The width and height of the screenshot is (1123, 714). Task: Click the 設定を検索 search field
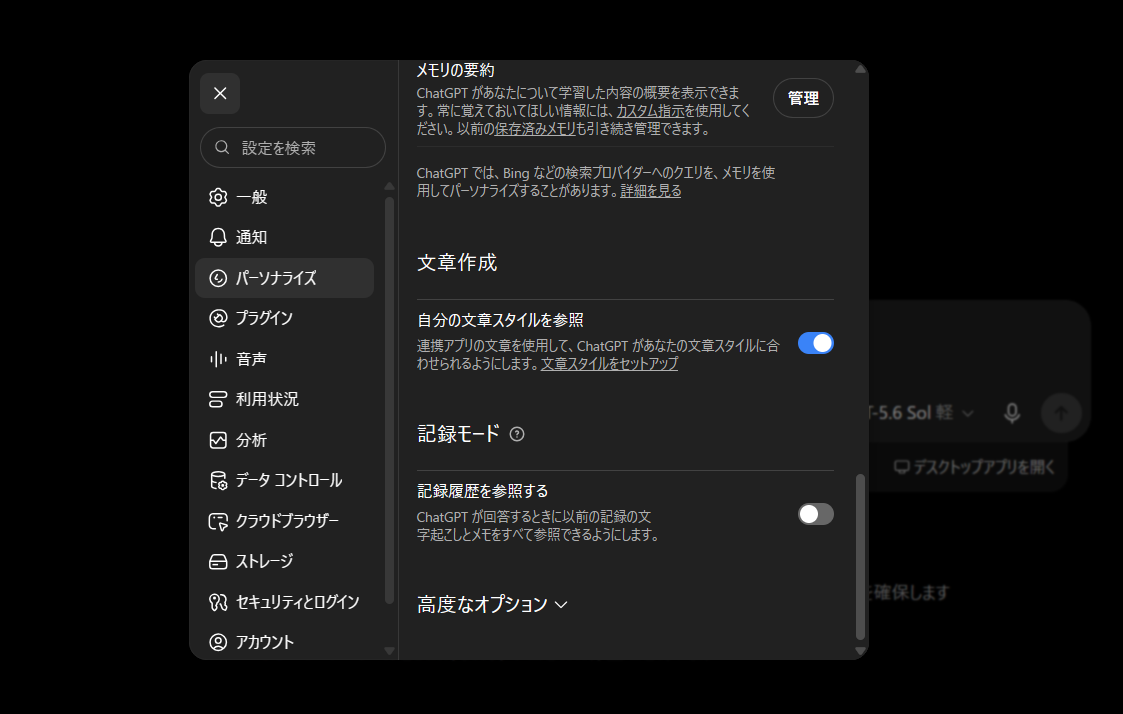pyautogui.click(x=293, y=148)
